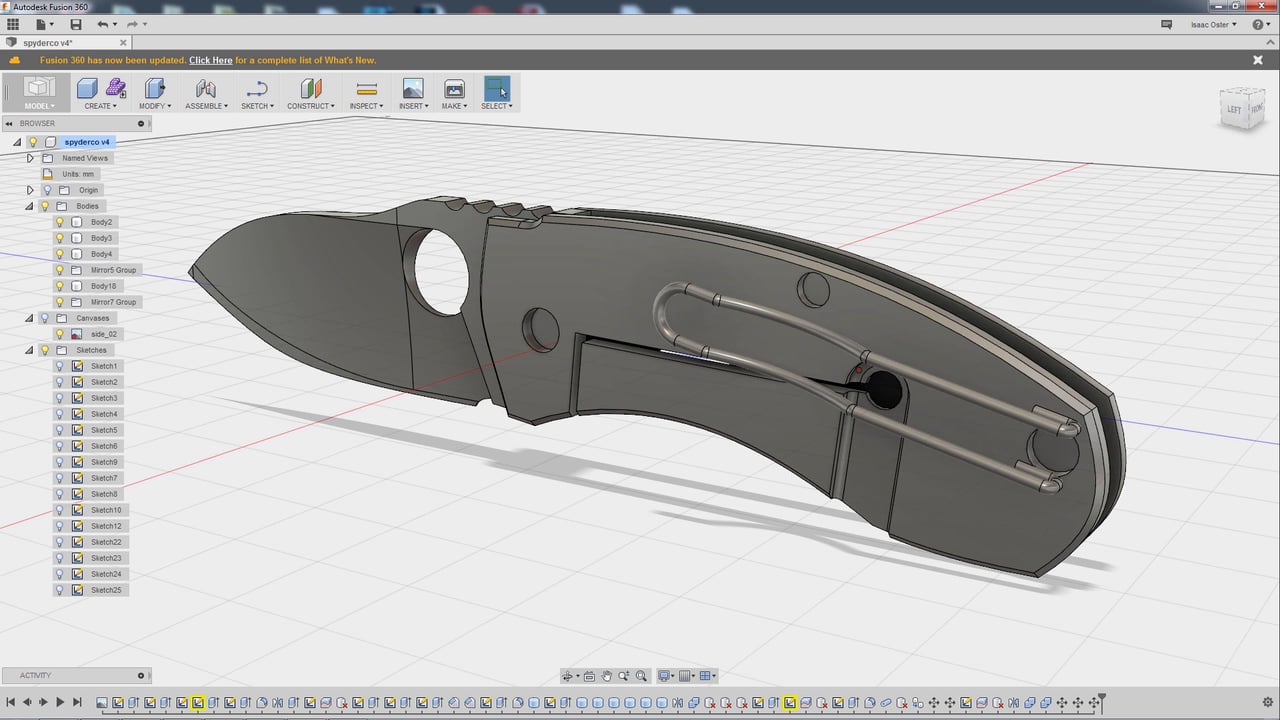Play the timeline history
This screenshot has width=1280, height=720.
[60, 703]
